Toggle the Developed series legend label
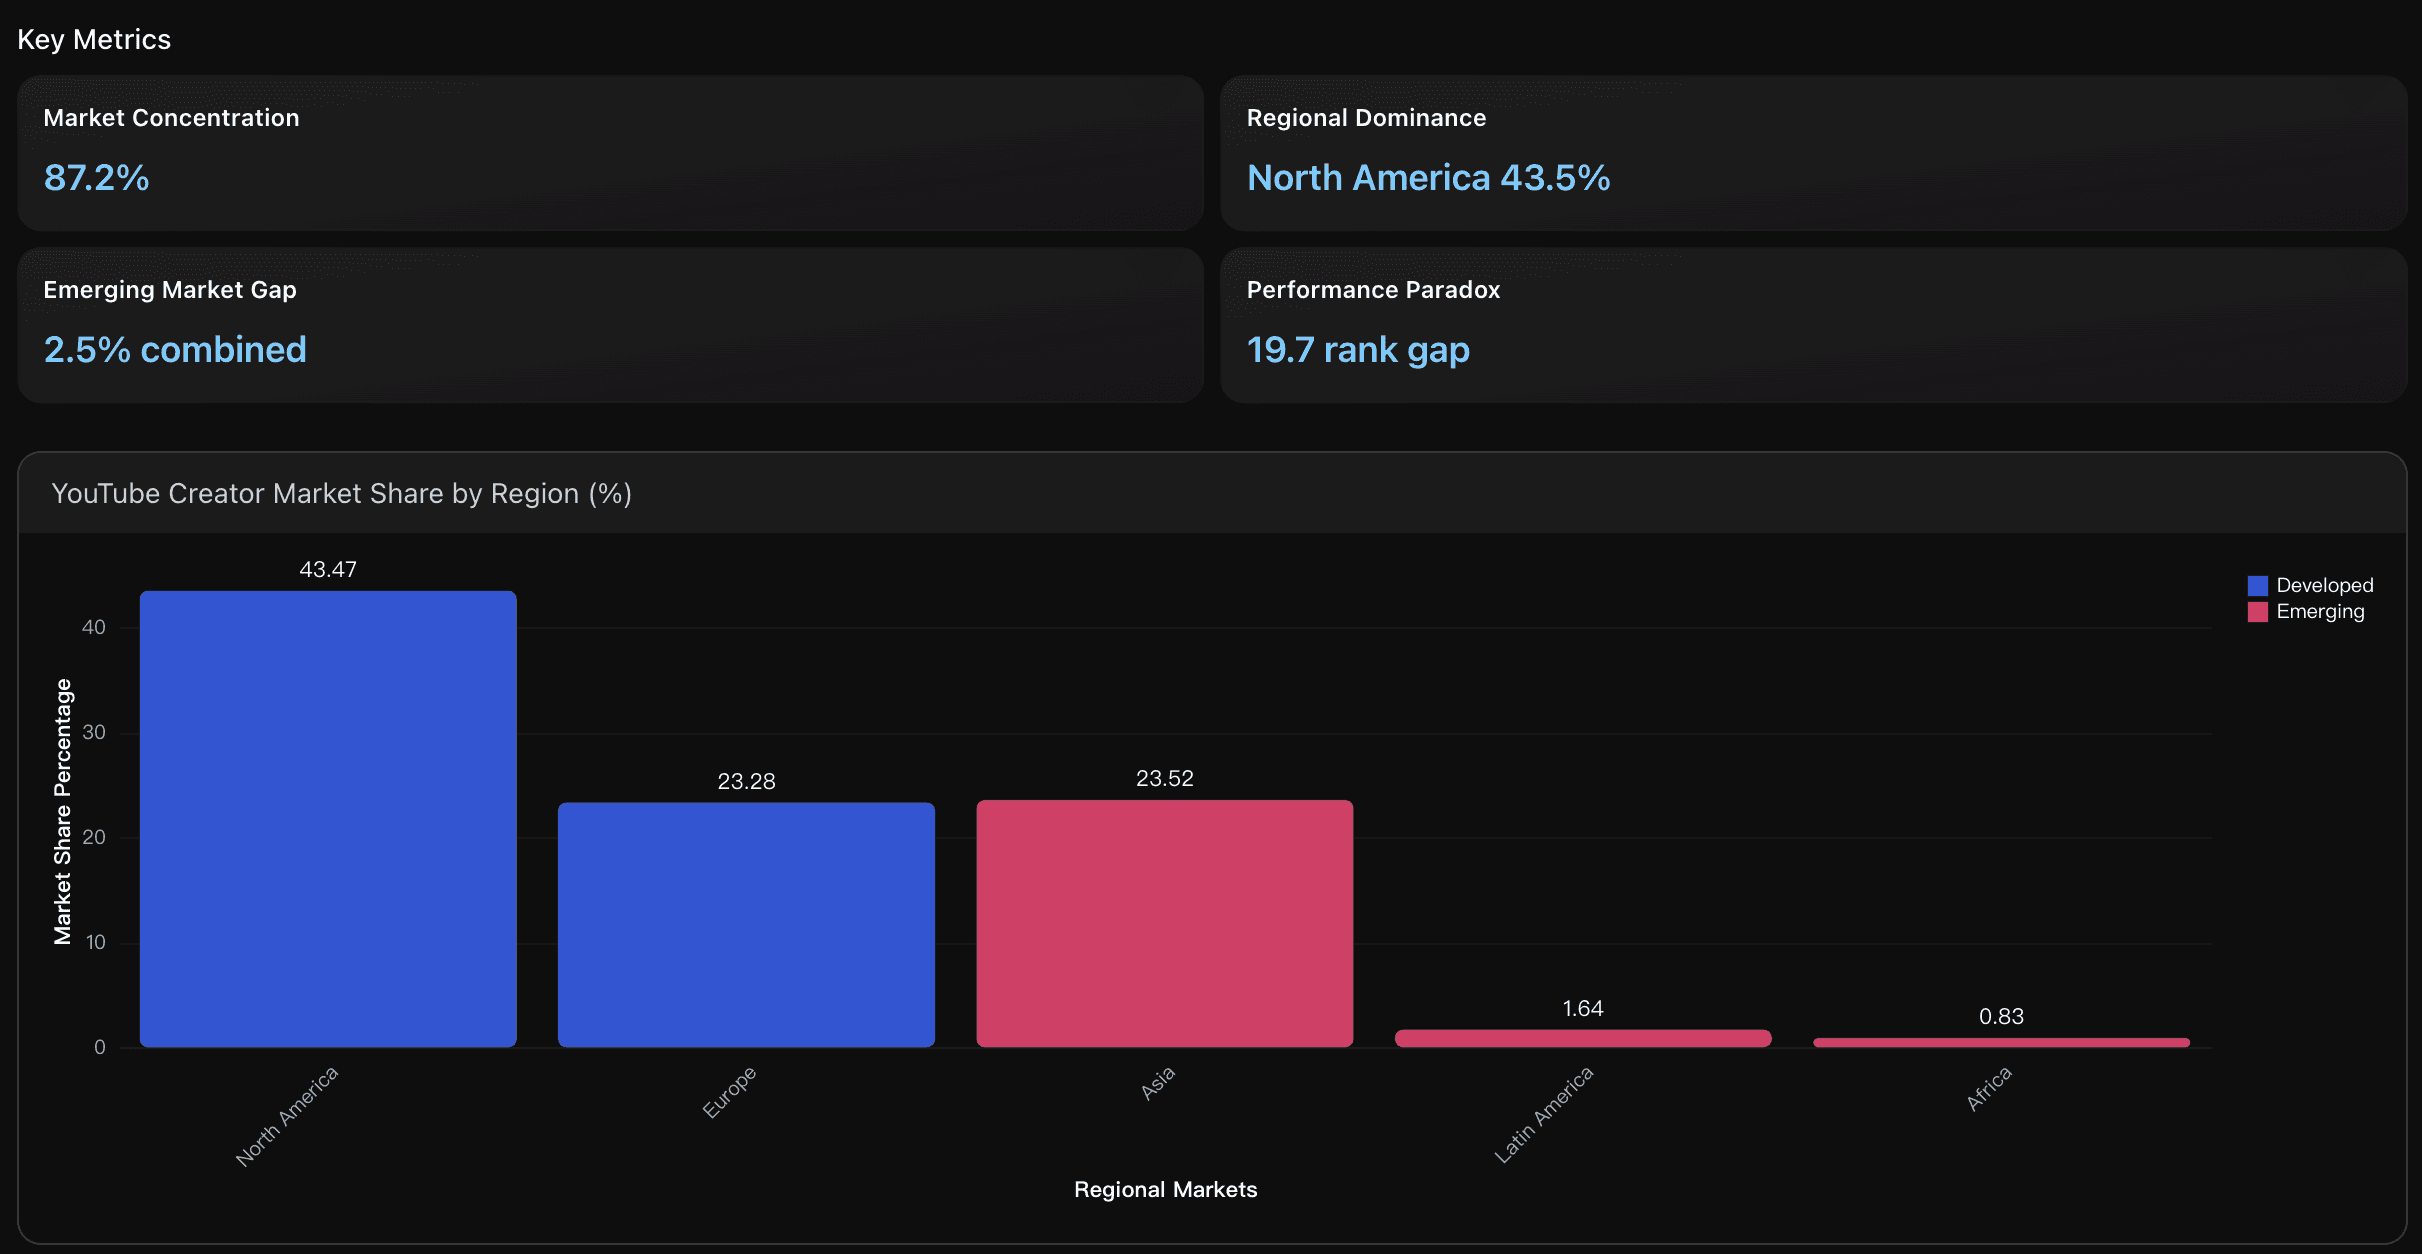Viewport: 2422px width, 1254px height. pos(2324,586)
